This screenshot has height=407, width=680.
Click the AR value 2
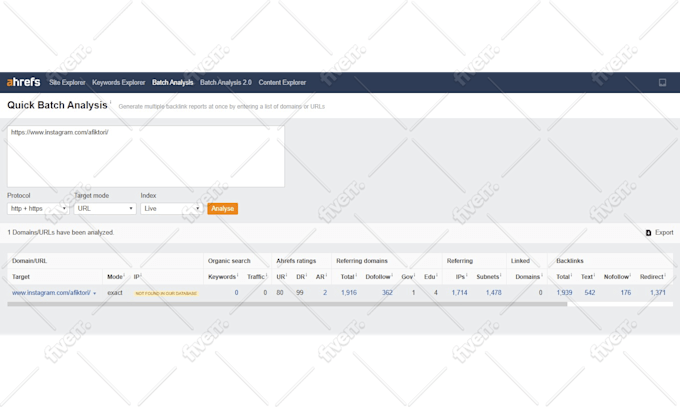click(325, 293)
